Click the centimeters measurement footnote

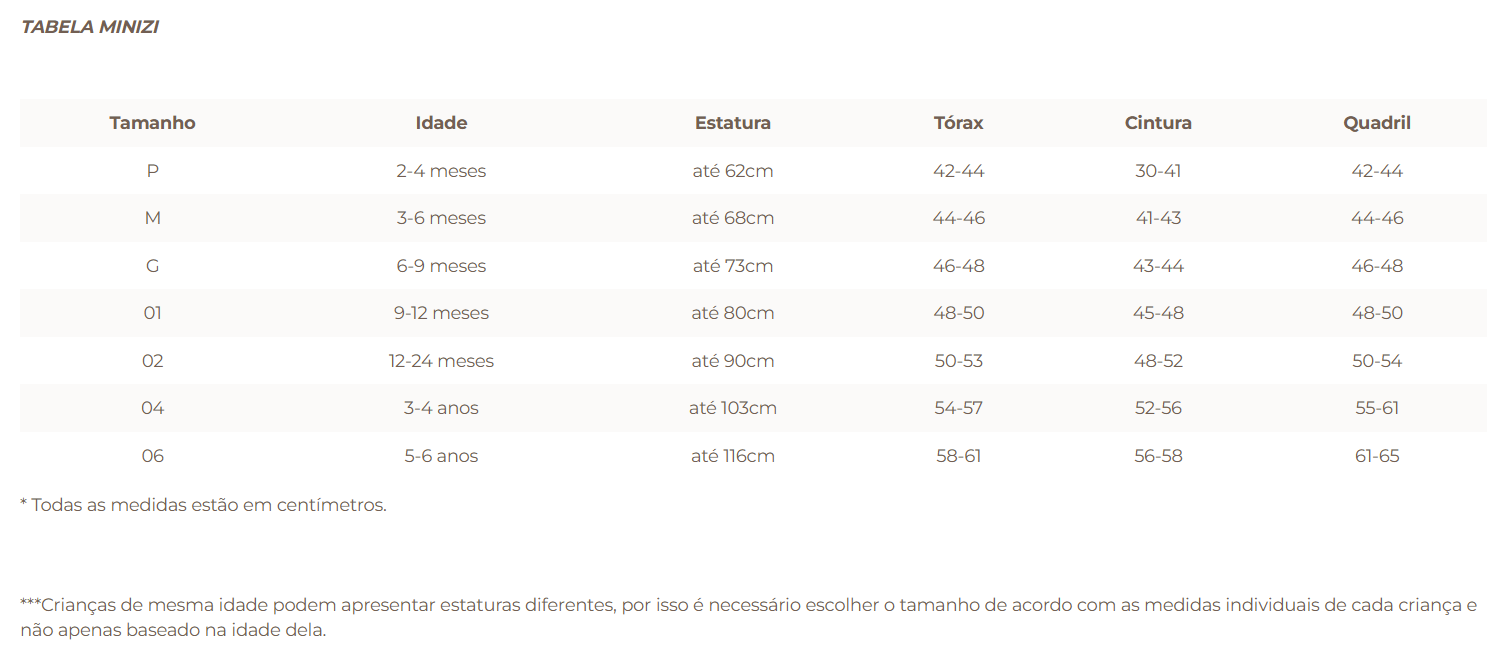click(x=203, y=505)
